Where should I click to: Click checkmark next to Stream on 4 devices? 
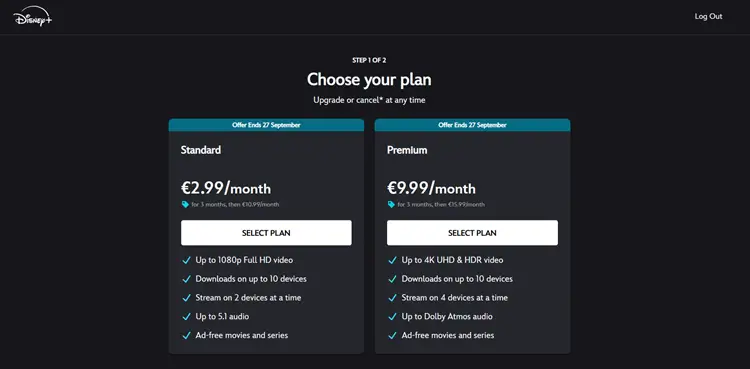(x=392, y=298)
